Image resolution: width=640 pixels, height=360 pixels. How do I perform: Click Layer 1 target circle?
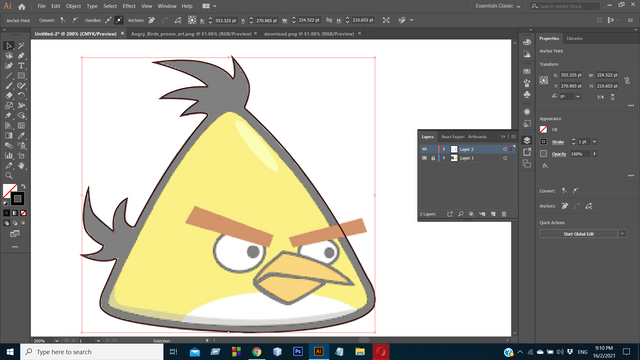point(505,158)
